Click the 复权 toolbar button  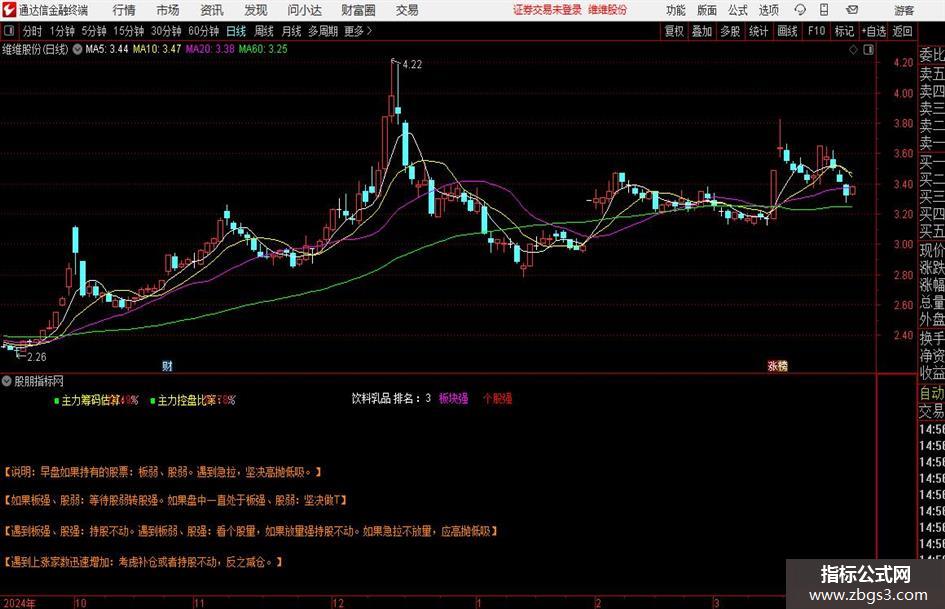click(674, 31)
